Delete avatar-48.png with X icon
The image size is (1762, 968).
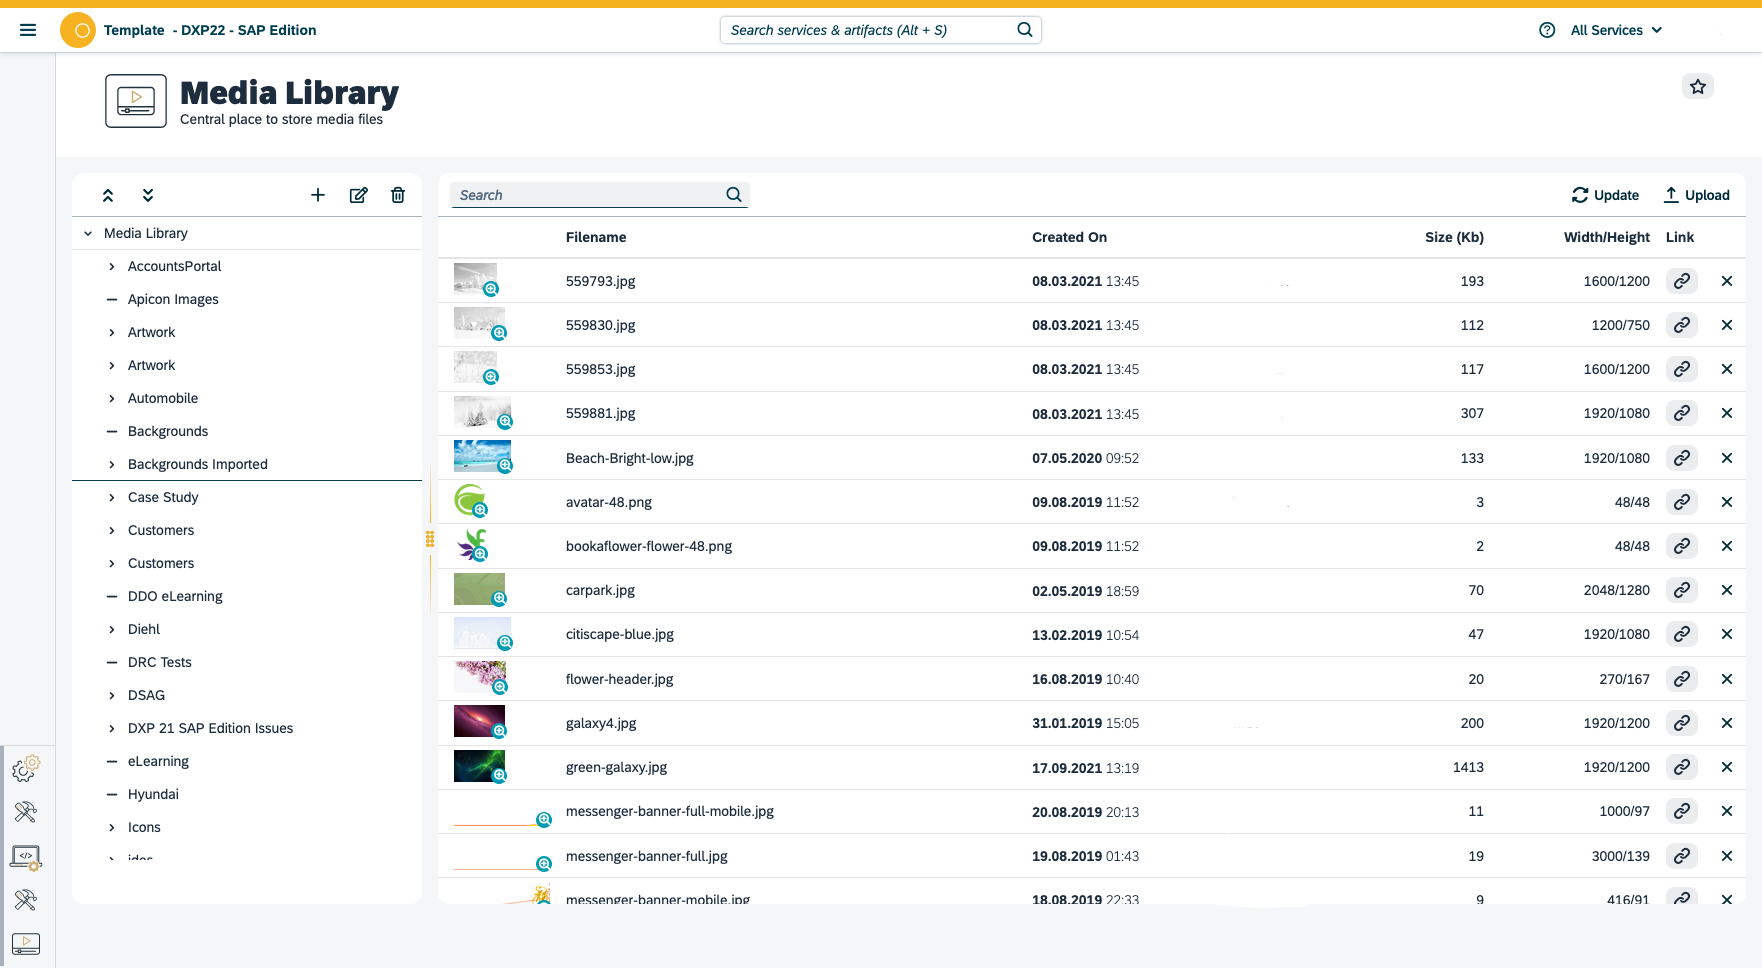pyautogui.click(x=1727, y=502)
